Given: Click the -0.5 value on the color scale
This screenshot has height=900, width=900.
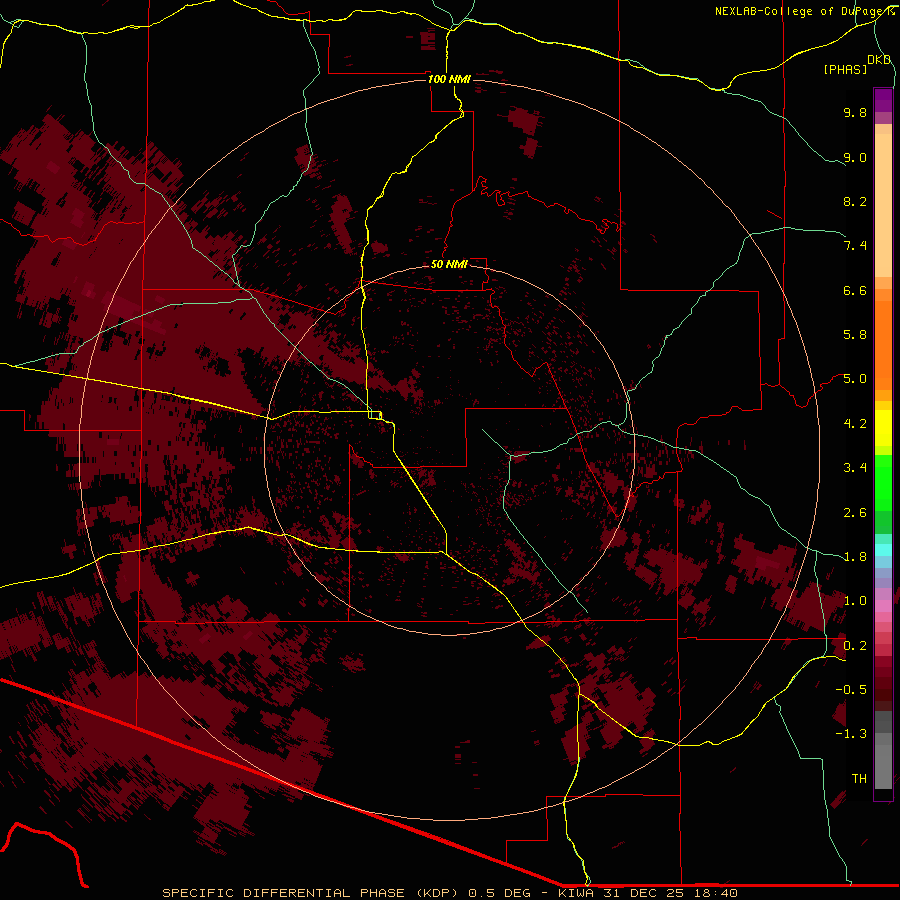Looking at the screenshot, I should click(x=851, y=690).
